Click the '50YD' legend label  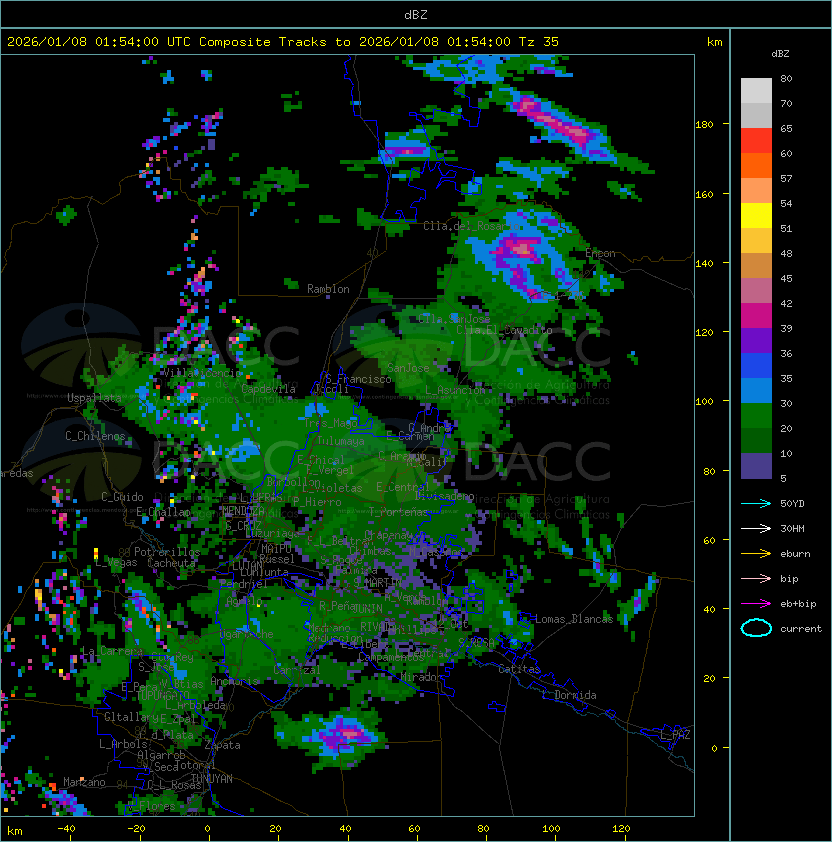click(792, 504)
